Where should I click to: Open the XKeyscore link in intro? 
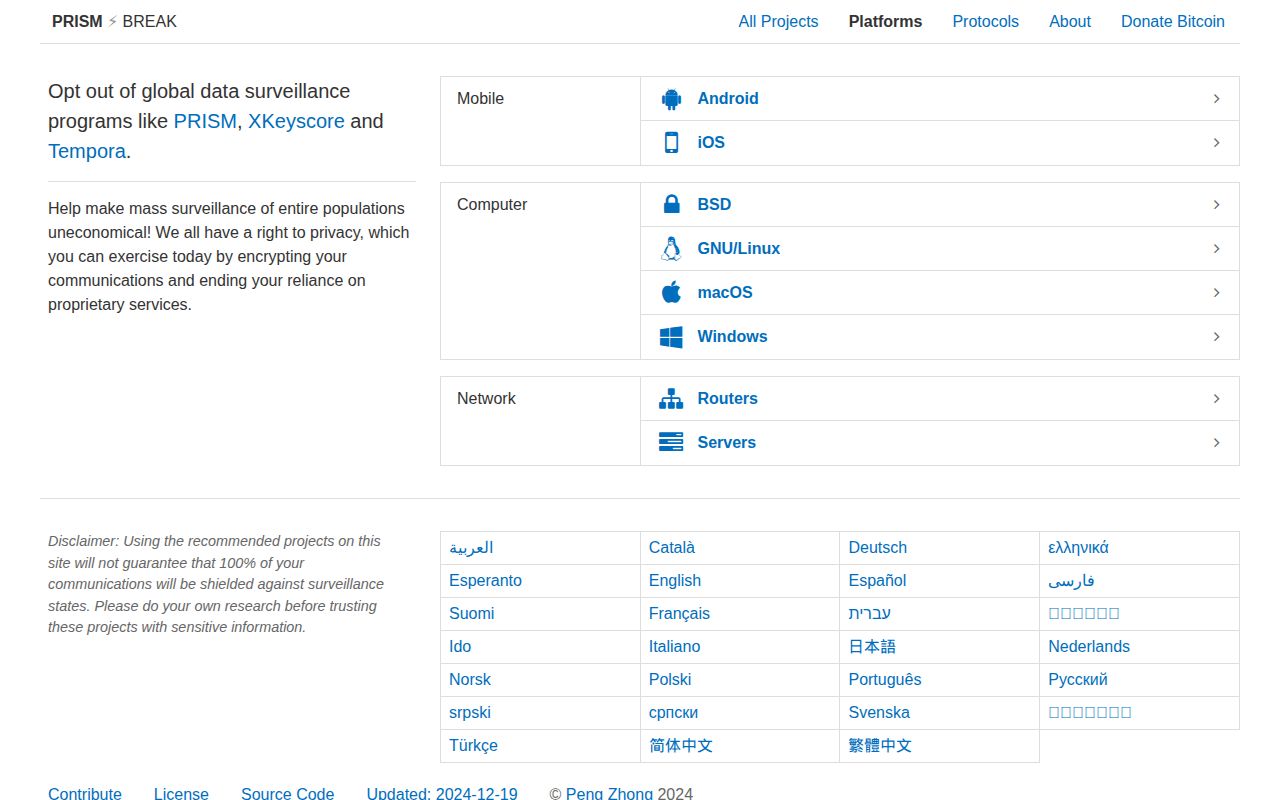[296, 121]
